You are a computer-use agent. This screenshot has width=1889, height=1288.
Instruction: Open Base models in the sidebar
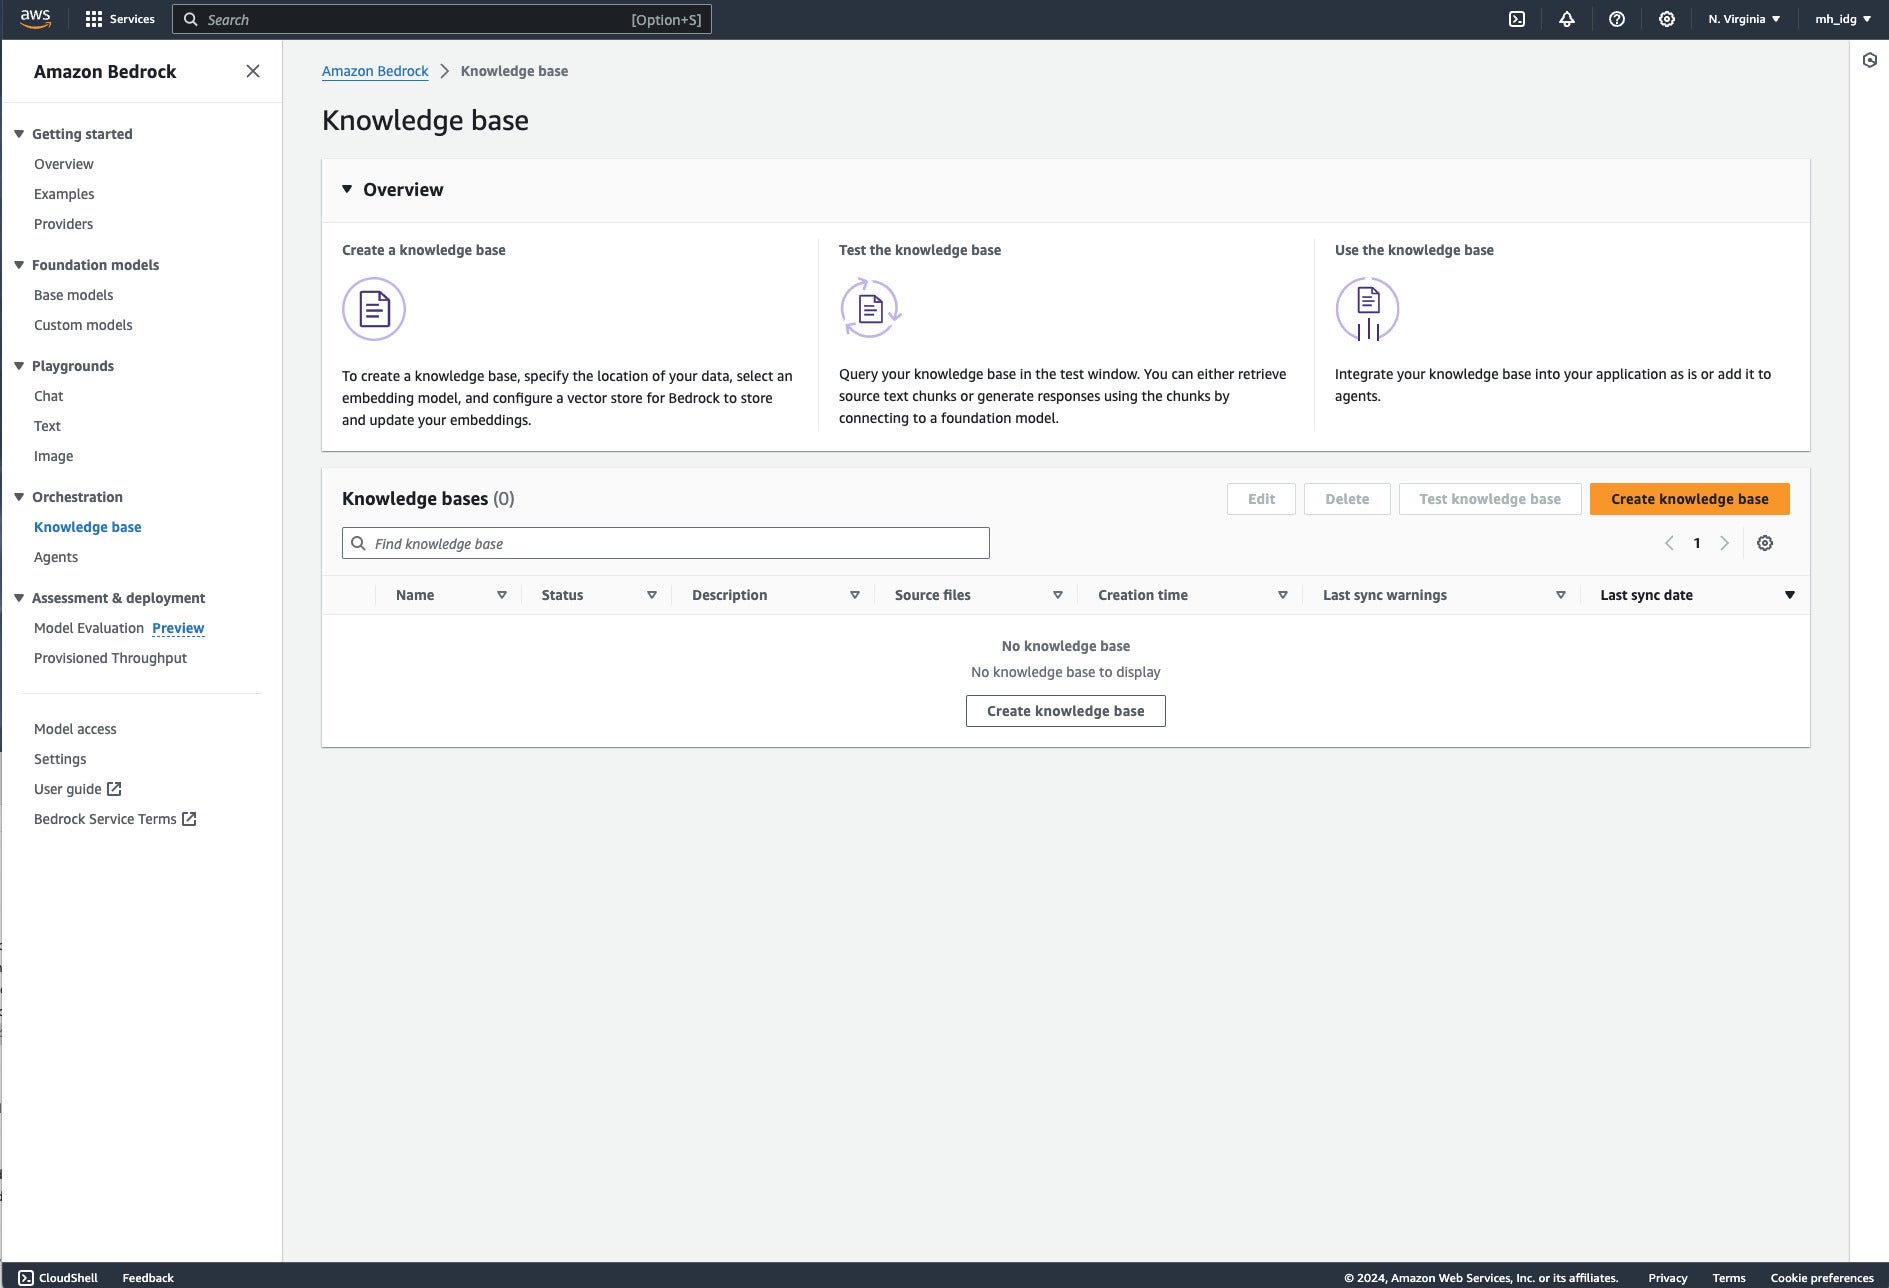[x=74, y=295]
